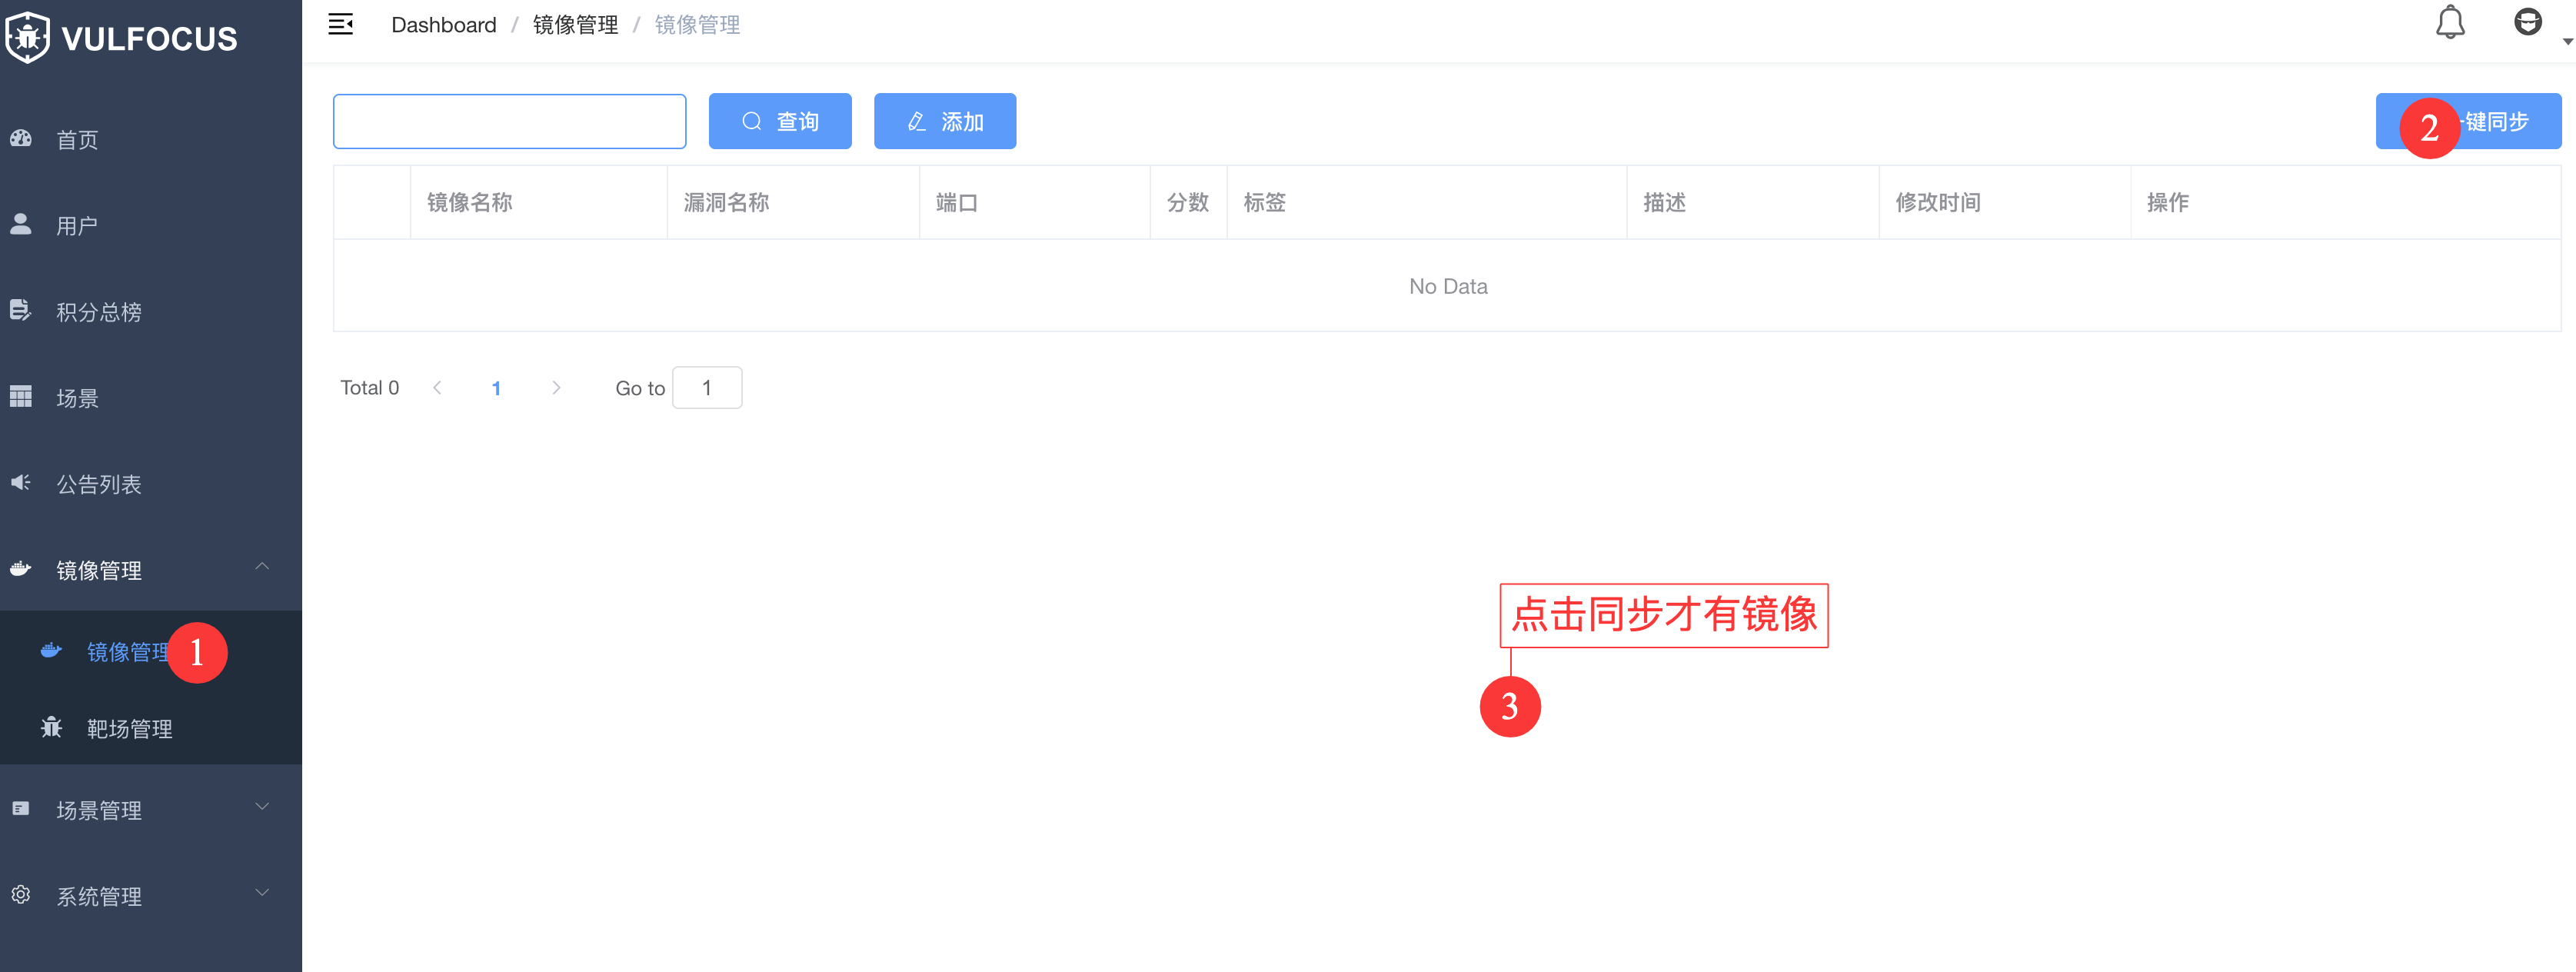Collapse the 镜像管理 sidebar section

pos(262,567)
